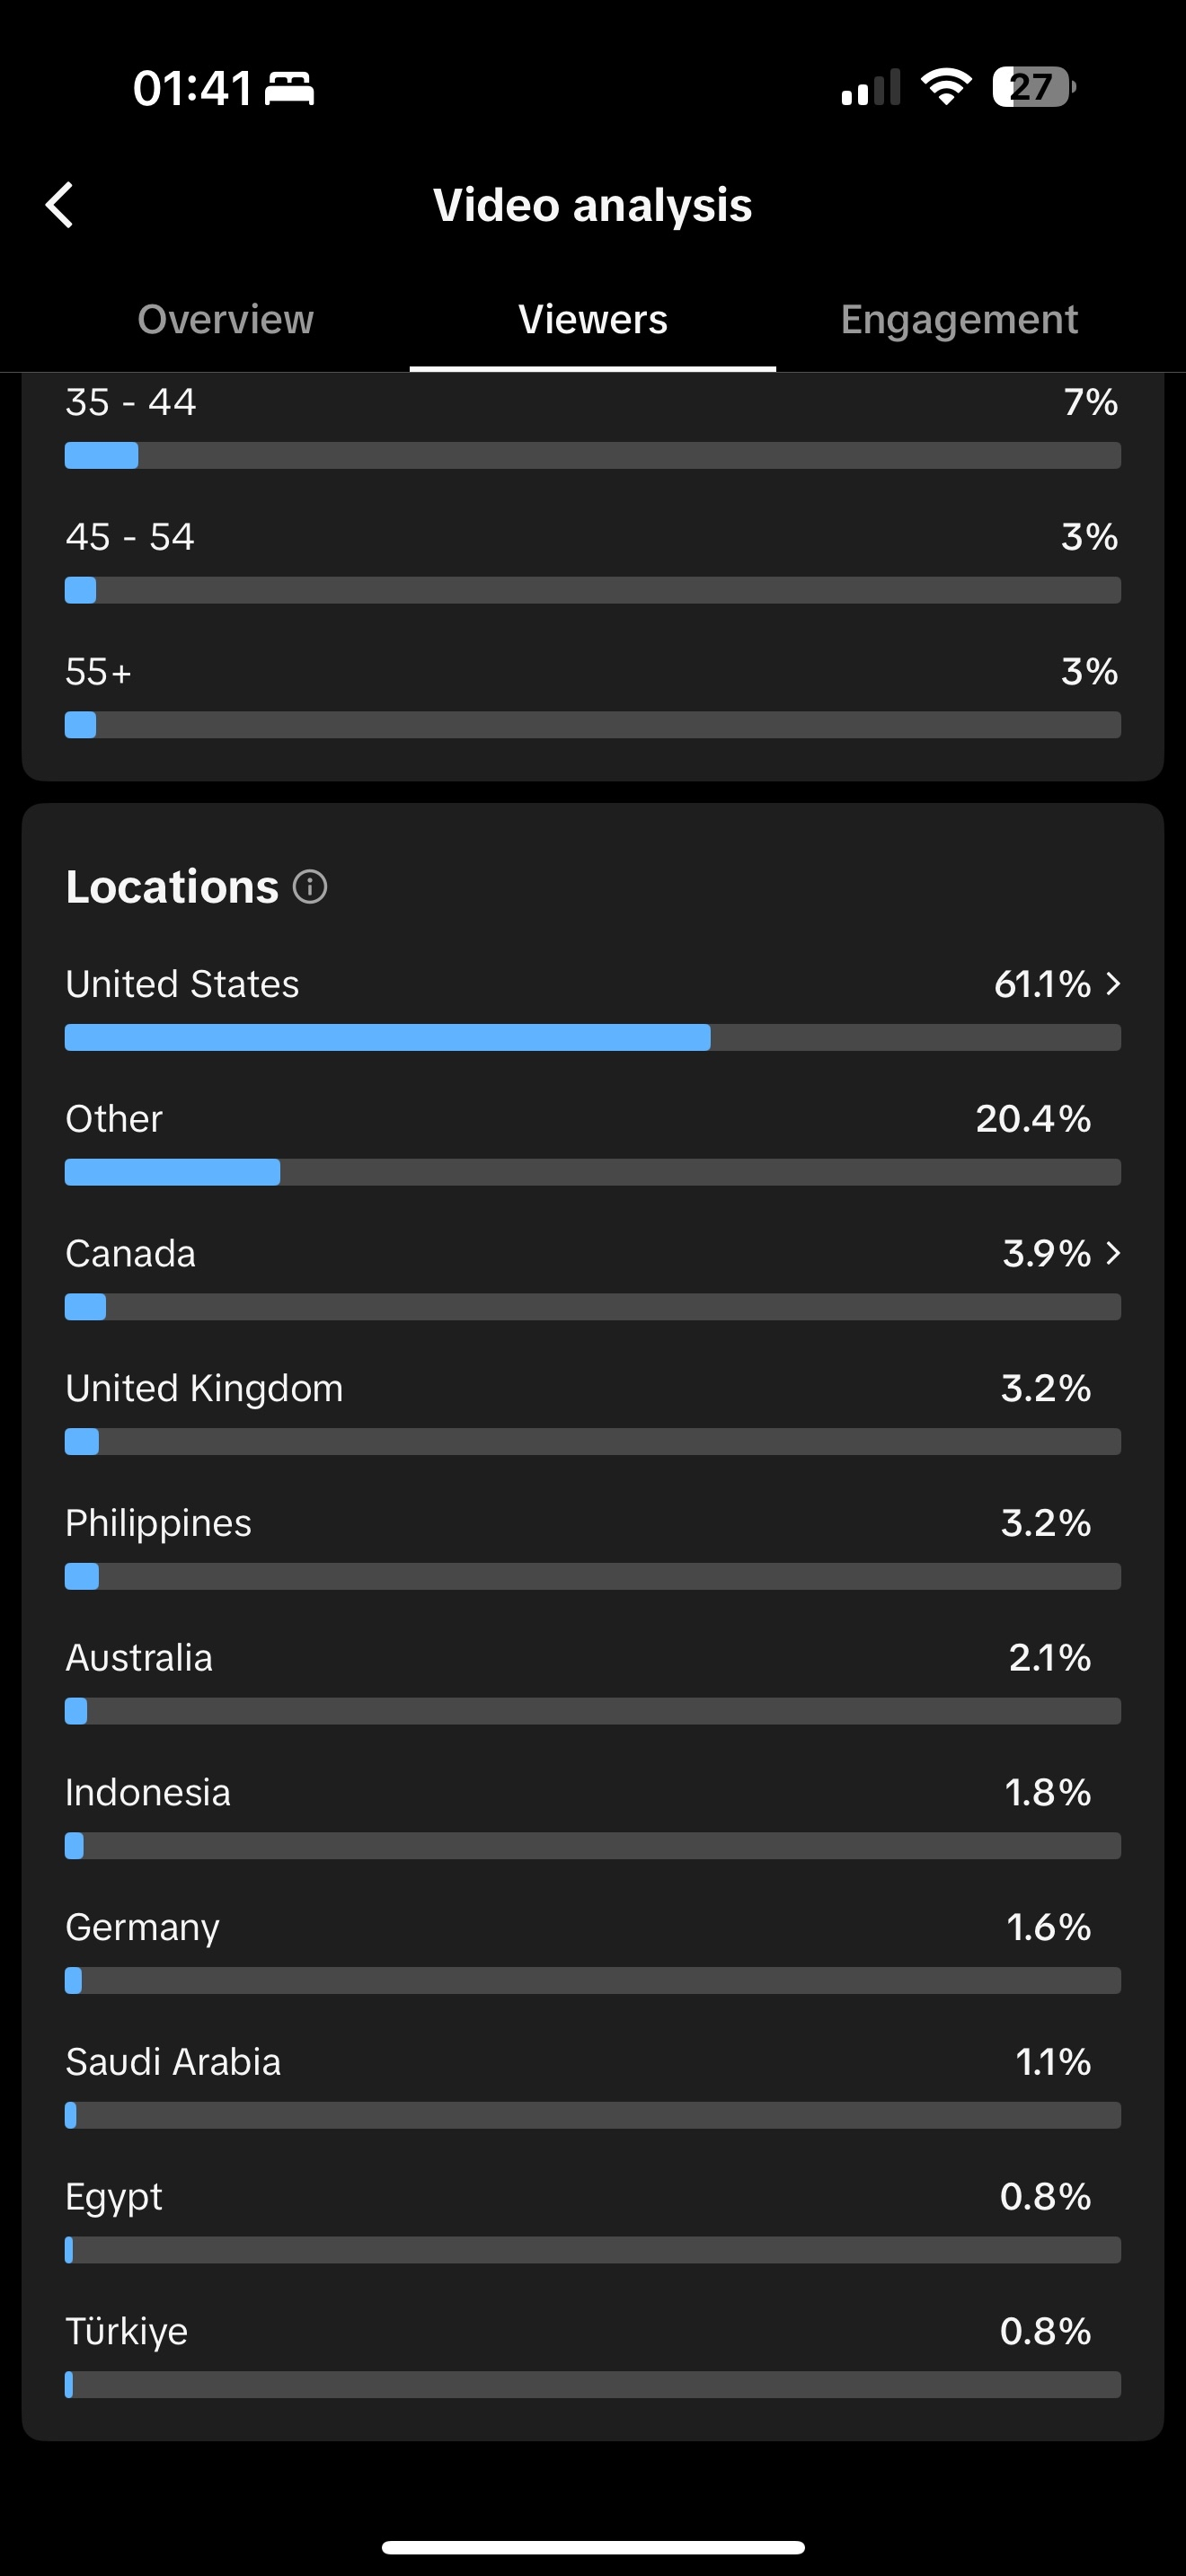Tap the 35 - 44 age bar
The image size is (1186, 2576).
tap(592, 455)
